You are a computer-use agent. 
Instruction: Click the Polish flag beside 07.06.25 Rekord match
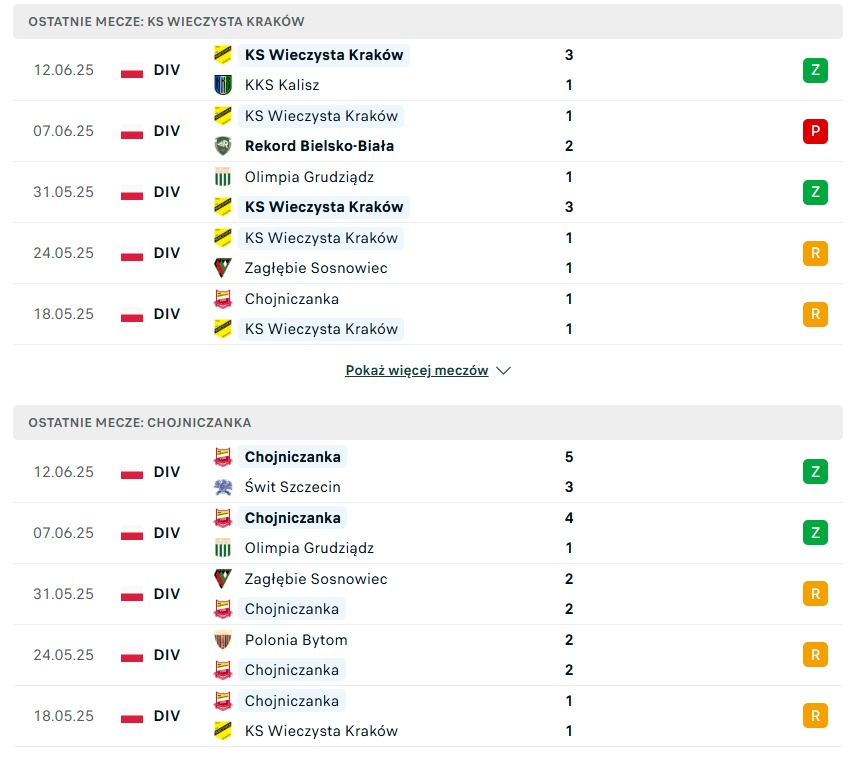coord(132,131)
